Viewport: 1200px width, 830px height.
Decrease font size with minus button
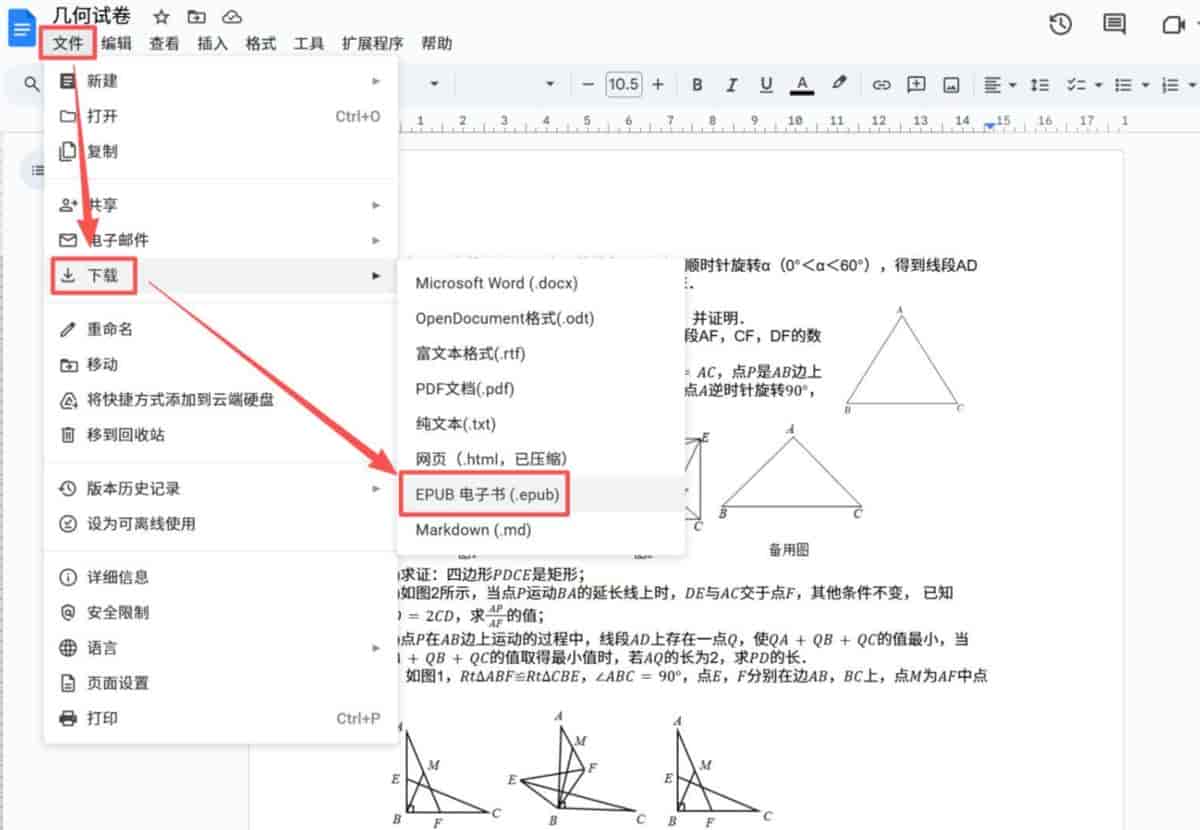click(x=588, y=85)
